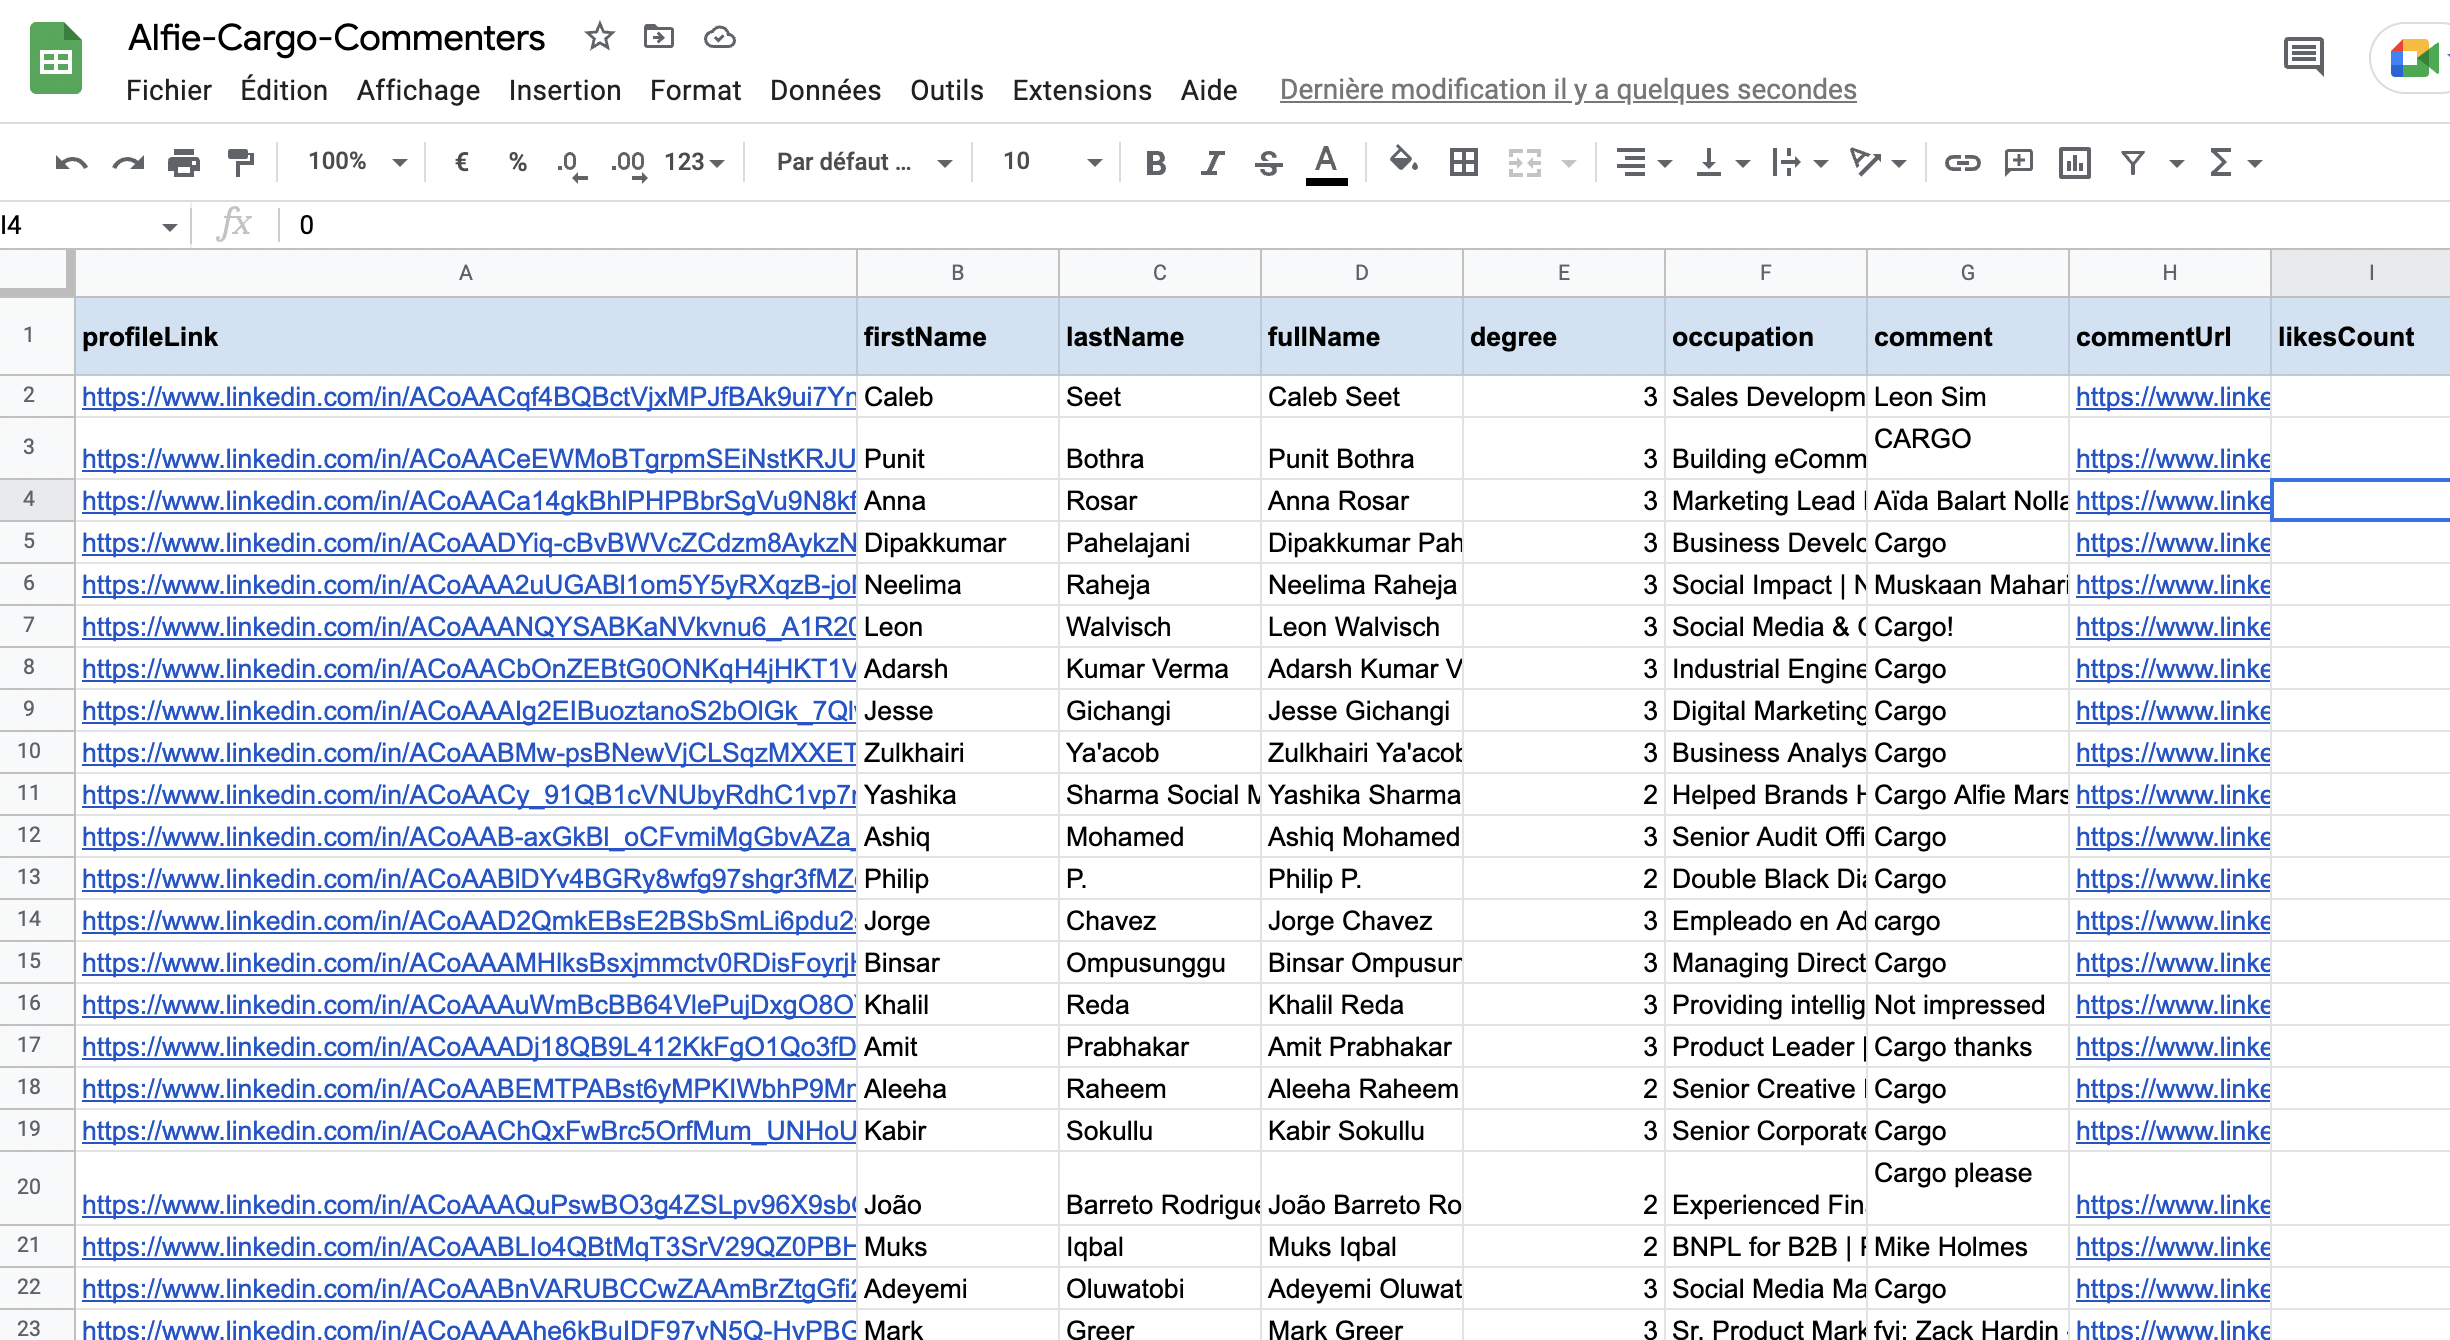This screenshot has width=2450, height=1340.
Task: Select the document title Alfie-Cargo-Commenters
Action: [336, 38]
